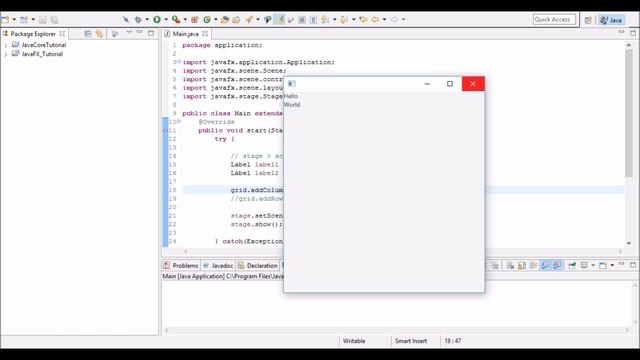Image resolution: width=640 pixels, height=360 pixels.
Task: Toggle Link with Editor in Package Explorer
Action: (x=99, y=33)
